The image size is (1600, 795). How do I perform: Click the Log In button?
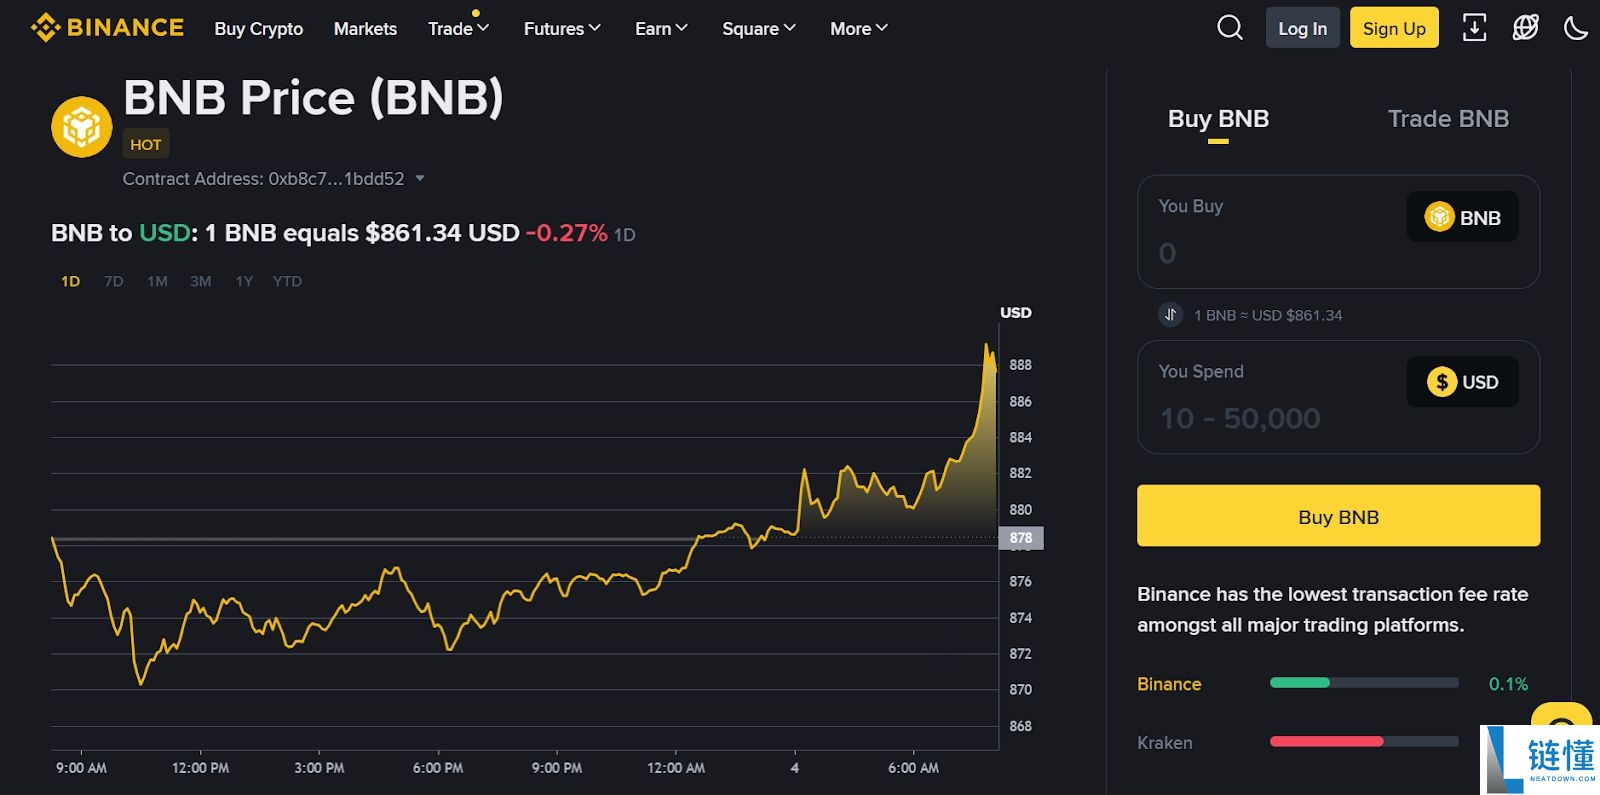click(1303, 28)
